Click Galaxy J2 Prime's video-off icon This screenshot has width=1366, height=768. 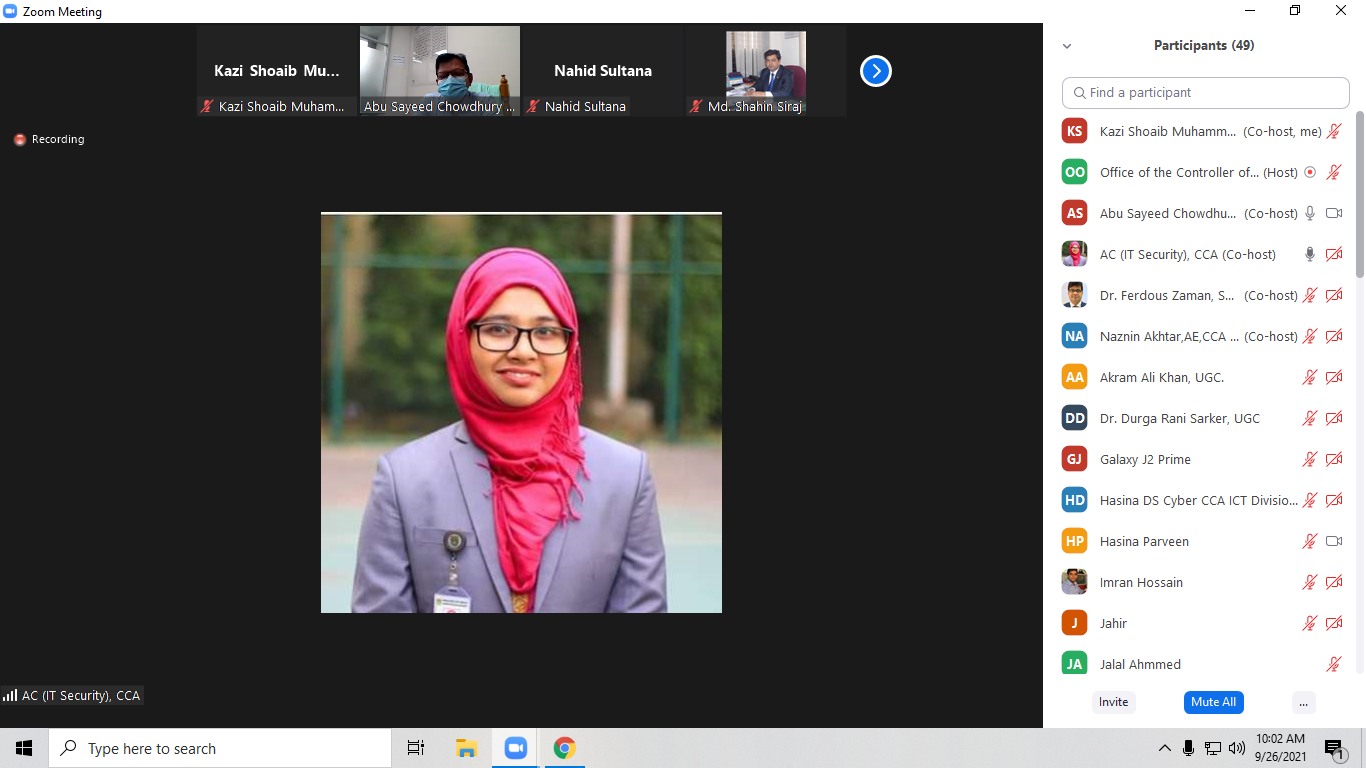(1333, 459)
